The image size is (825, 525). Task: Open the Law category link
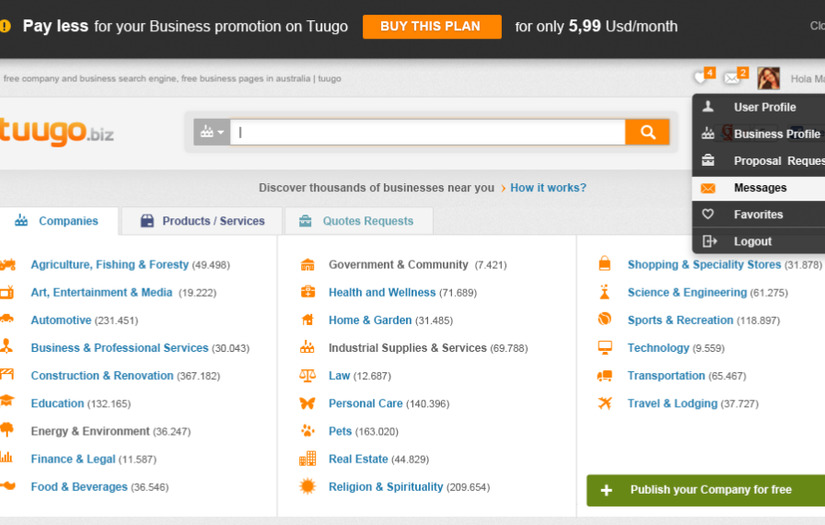[x=339, y=376]
